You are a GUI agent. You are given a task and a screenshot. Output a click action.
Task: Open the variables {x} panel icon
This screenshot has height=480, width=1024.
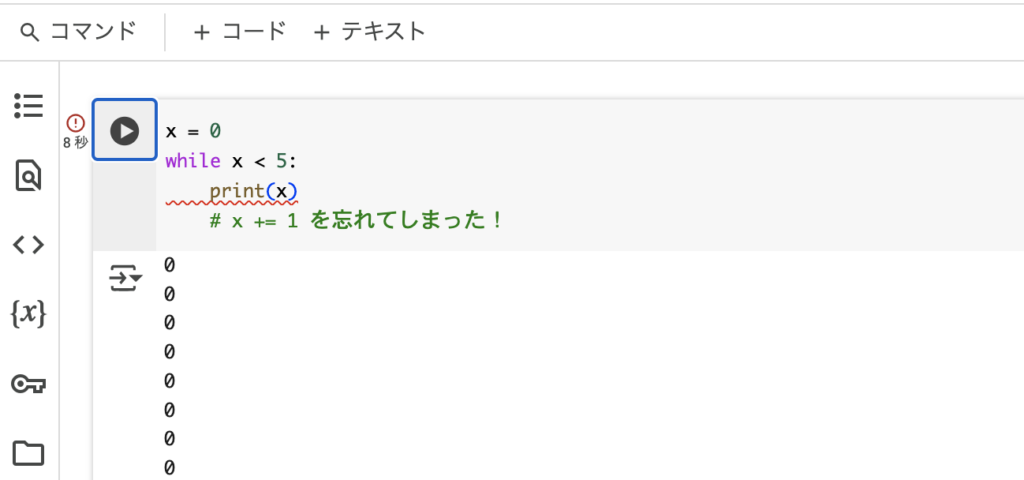click(29, 314)
